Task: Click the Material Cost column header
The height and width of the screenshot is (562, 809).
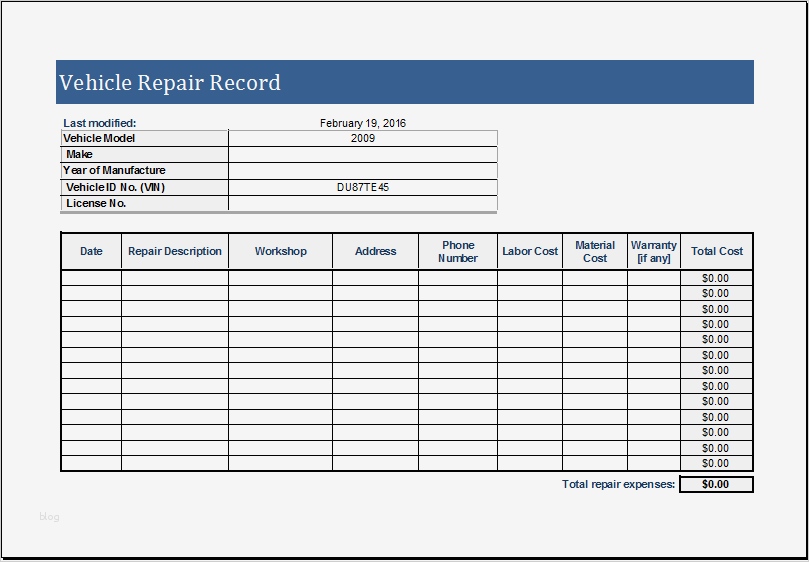Action: (x=595, y=251)
